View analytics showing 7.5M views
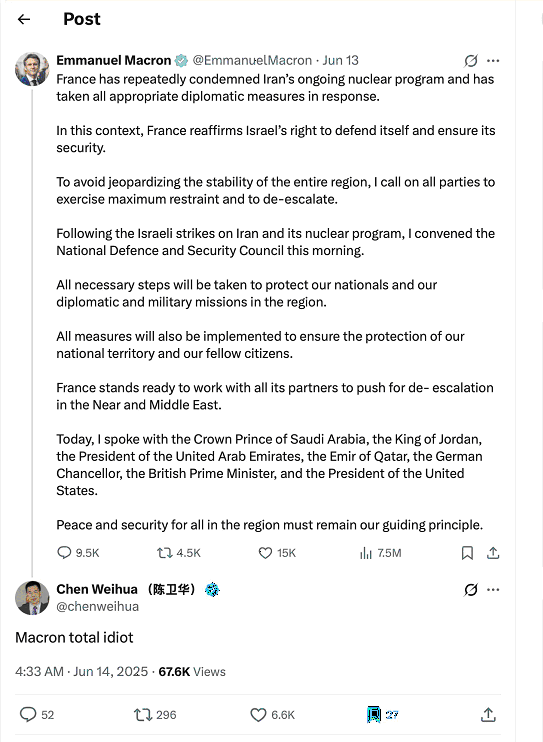 (381, 553)
